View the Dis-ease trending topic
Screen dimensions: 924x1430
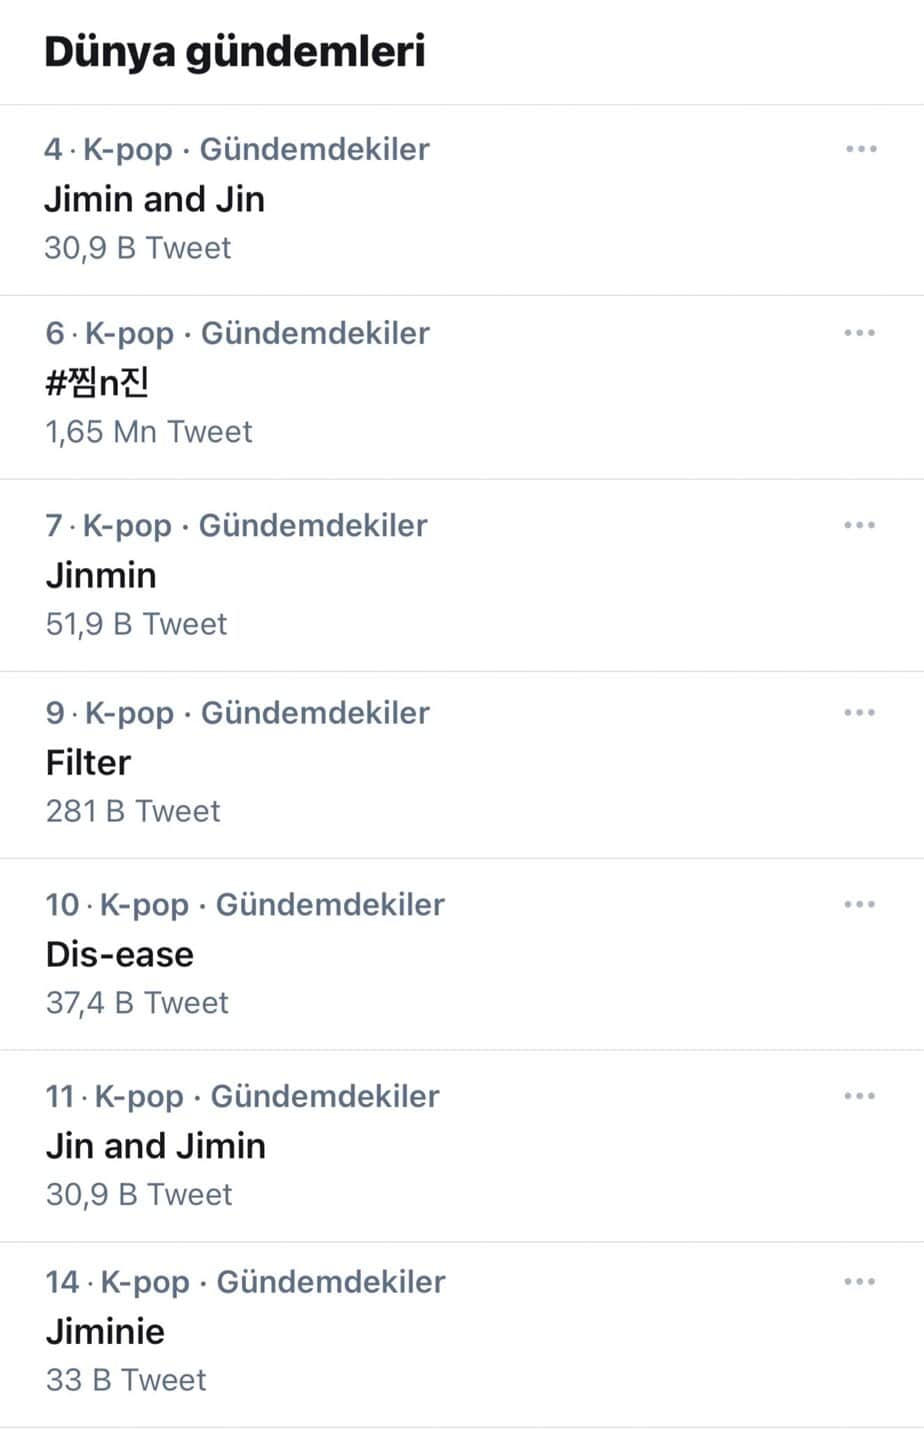pyautogui.click(x=120, y=954)
